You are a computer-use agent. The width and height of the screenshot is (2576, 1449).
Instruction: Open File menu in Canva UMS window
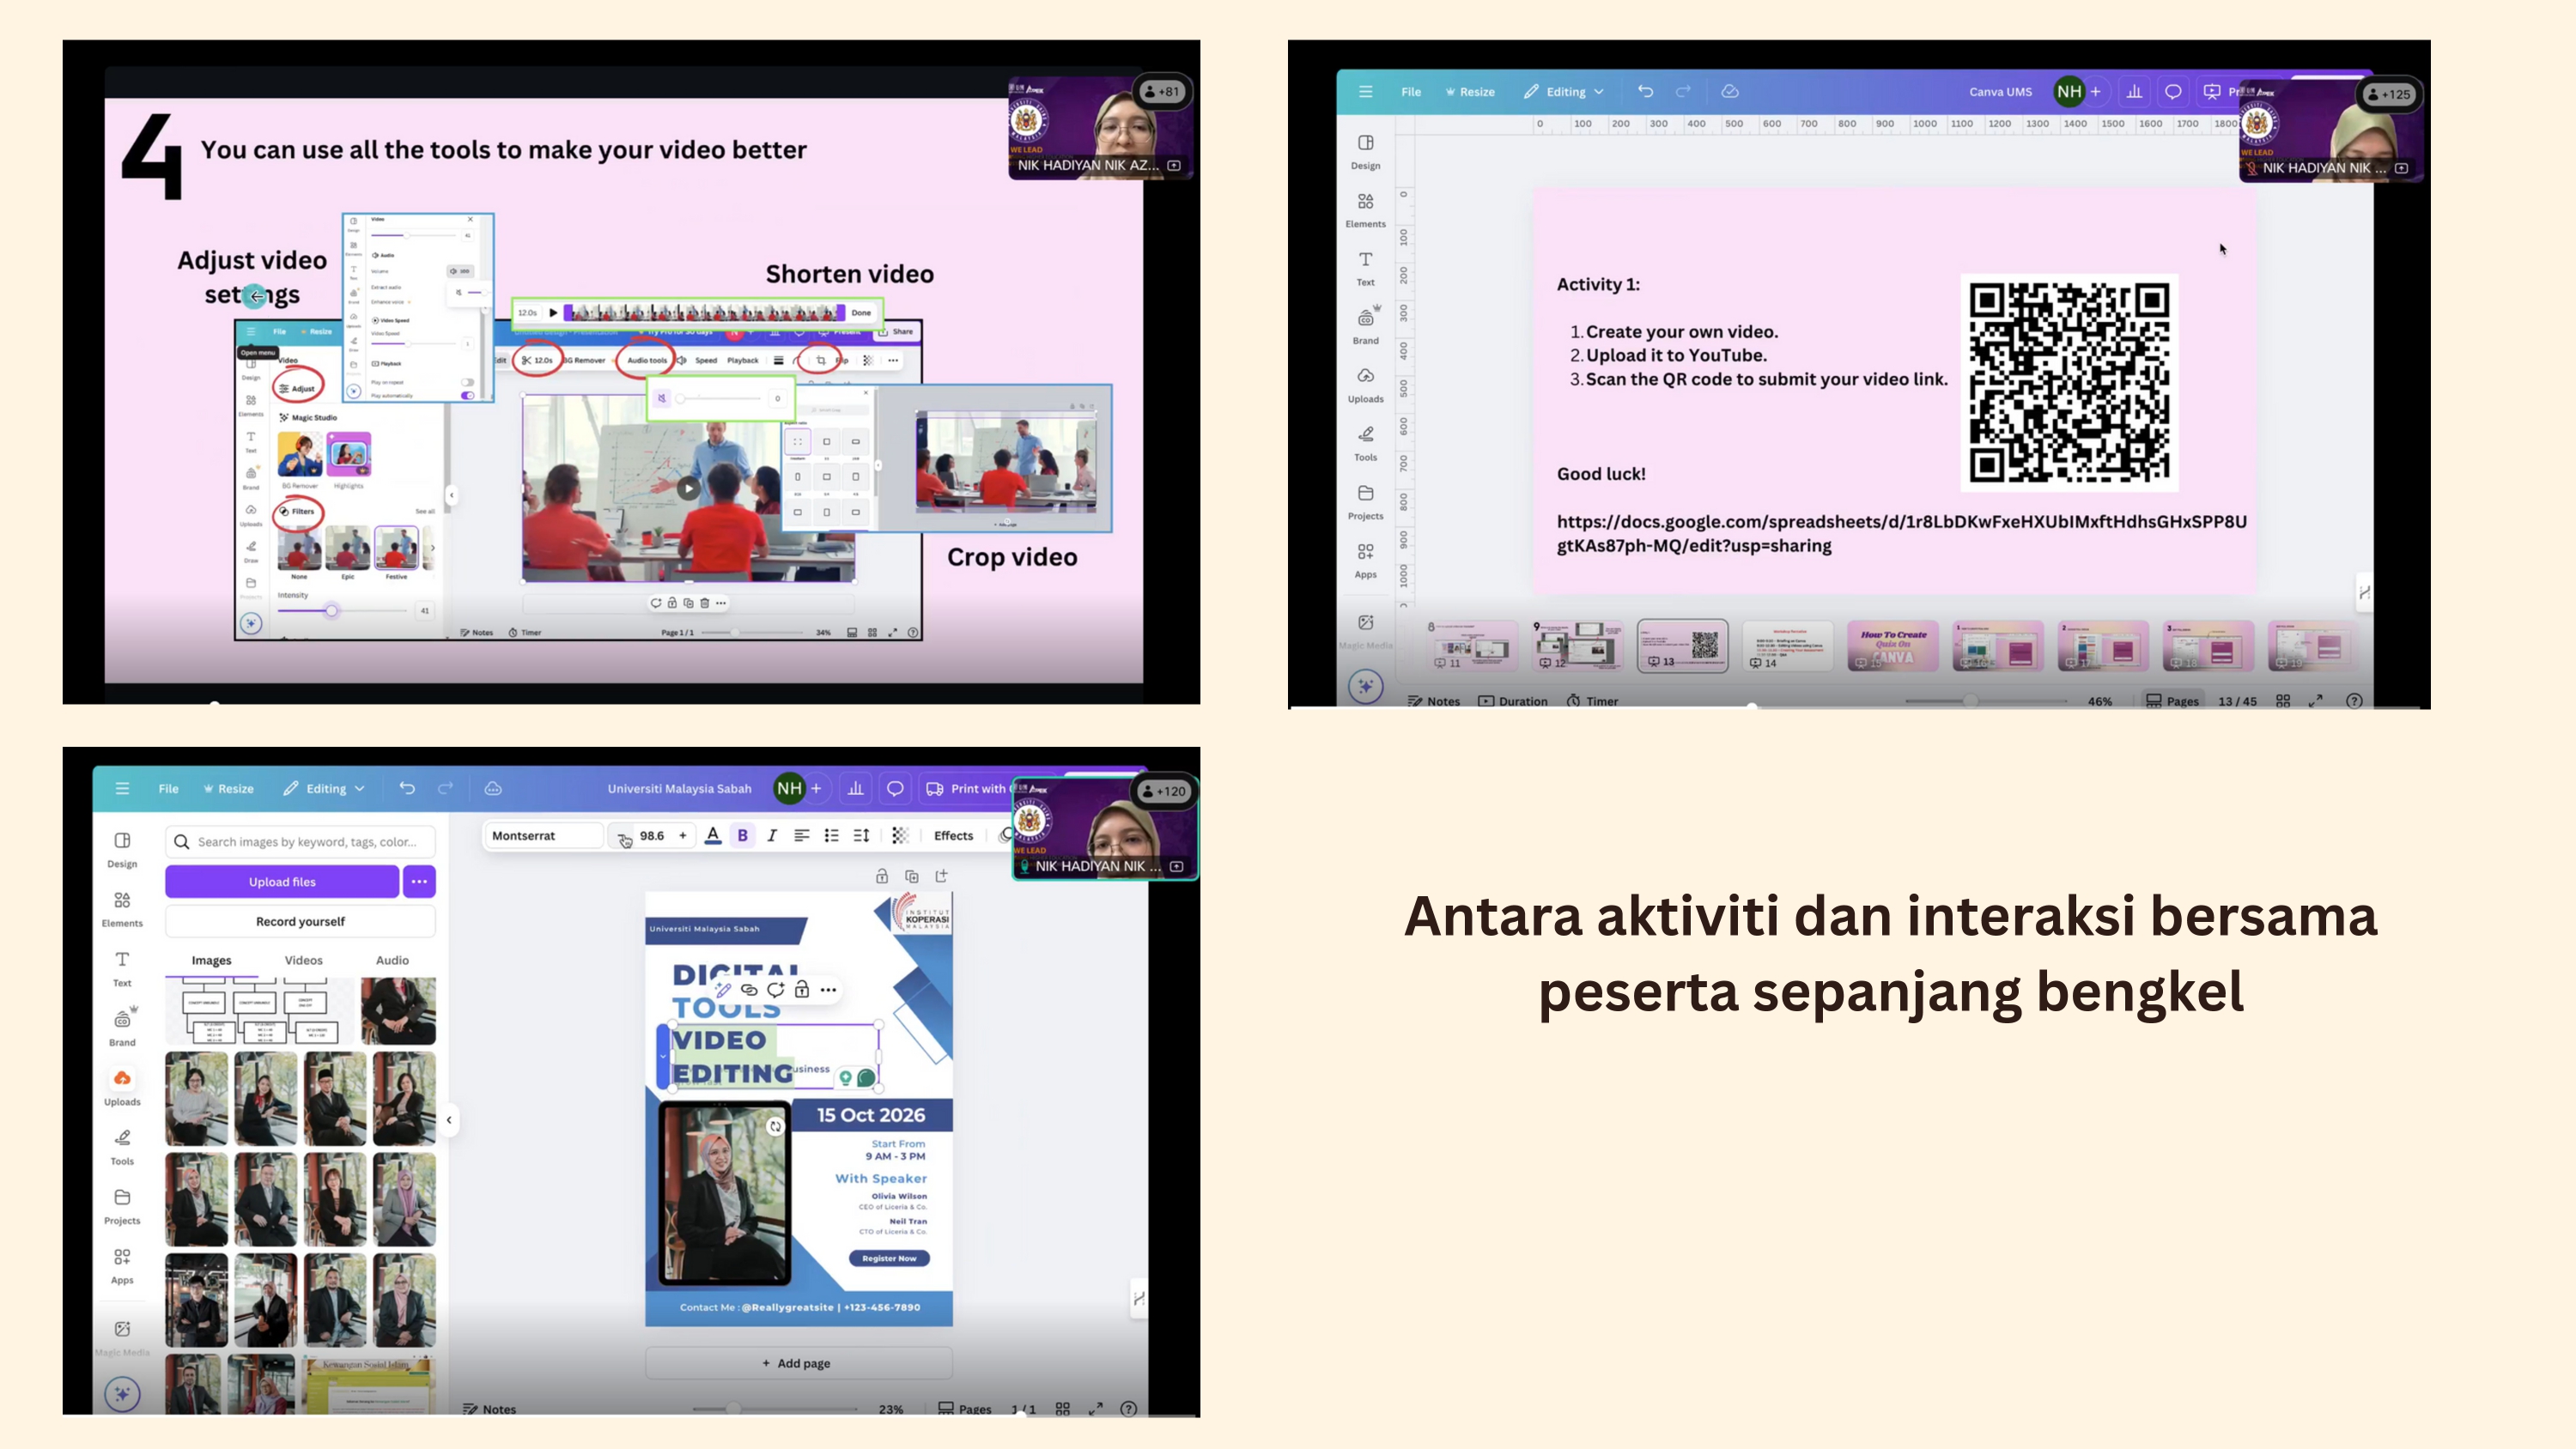(x=1411, y=92)
